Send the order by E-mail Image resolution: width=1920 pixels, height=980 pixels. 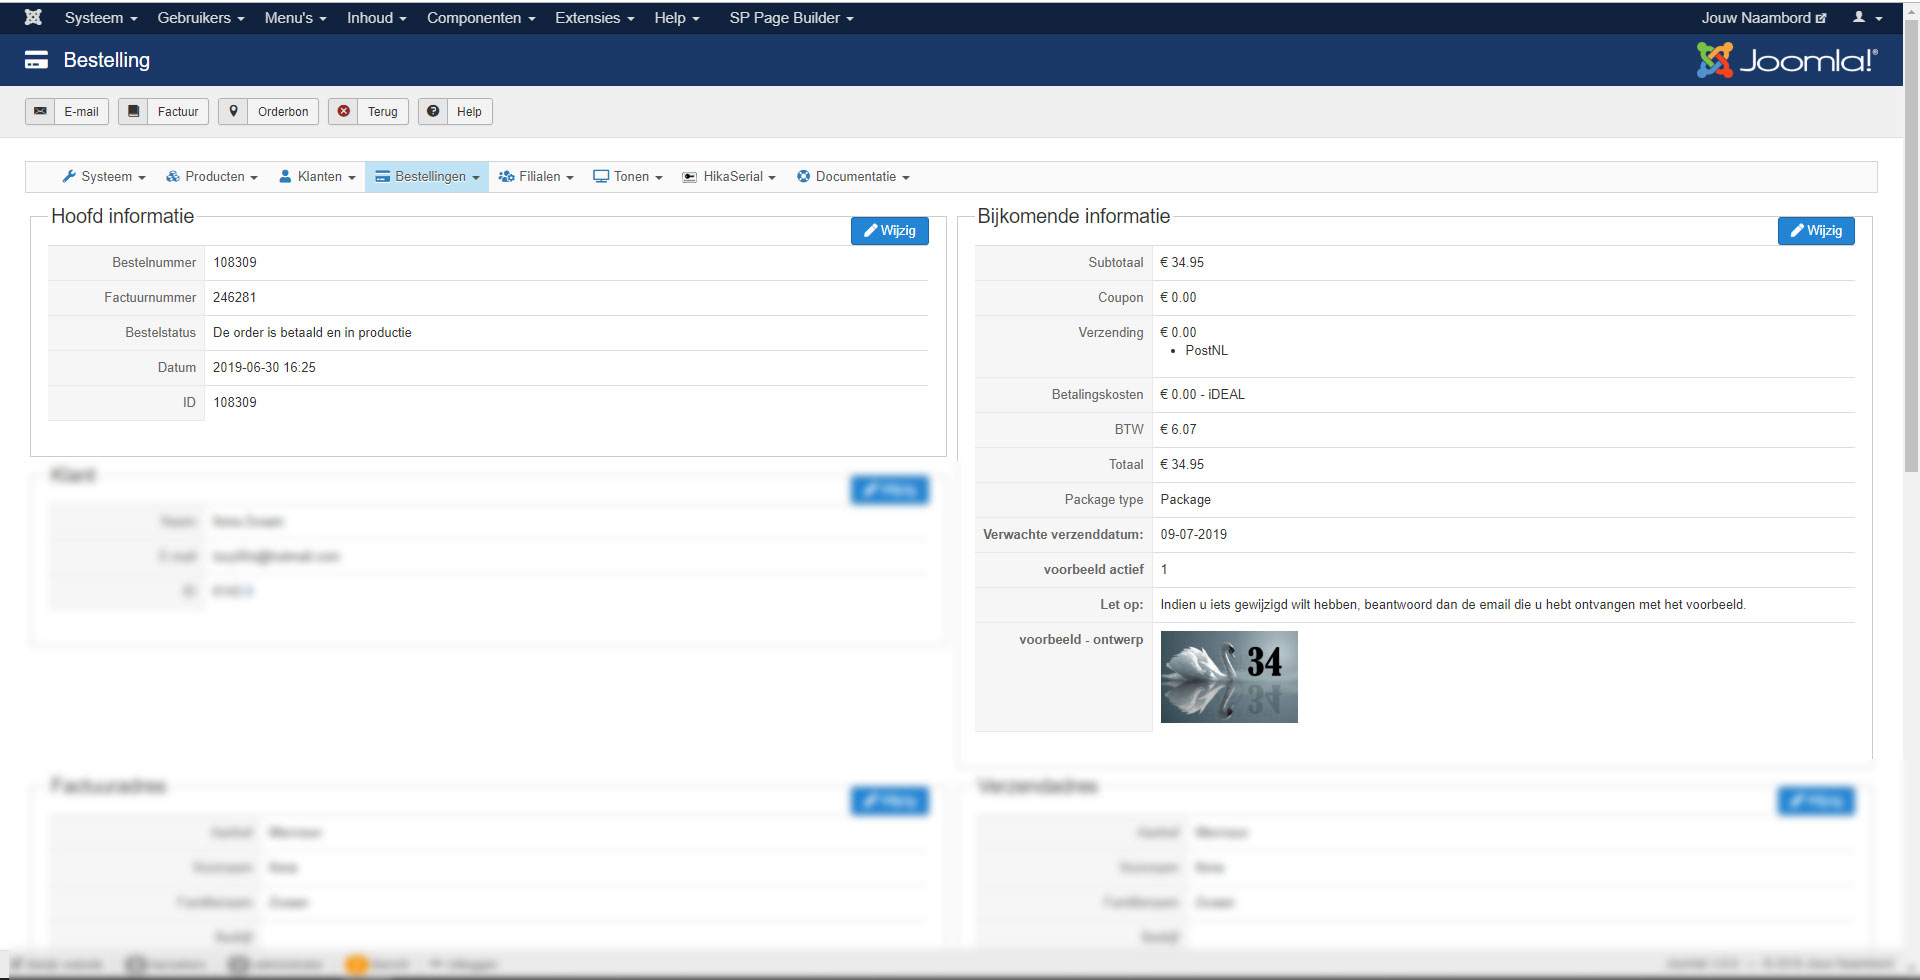point(67,111)
